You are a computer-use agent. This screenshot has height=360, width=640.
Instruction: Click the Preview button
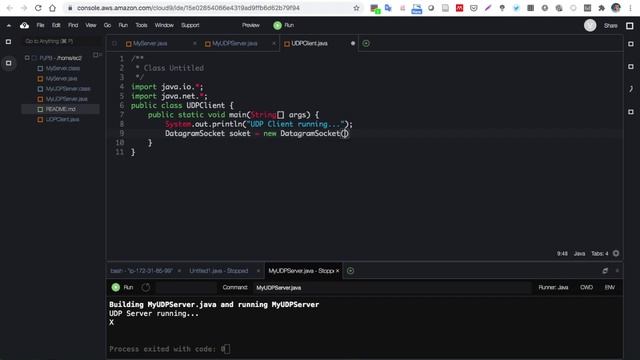[x=251, y=25]
